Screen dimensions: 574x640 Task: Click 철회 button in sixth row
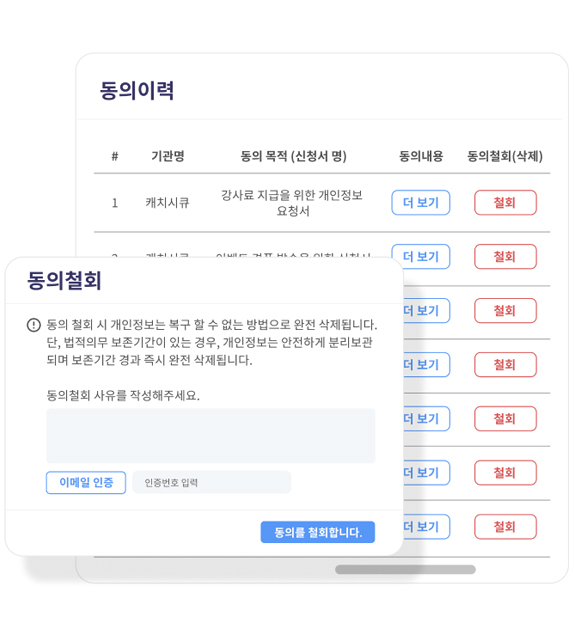pos(505,473)
